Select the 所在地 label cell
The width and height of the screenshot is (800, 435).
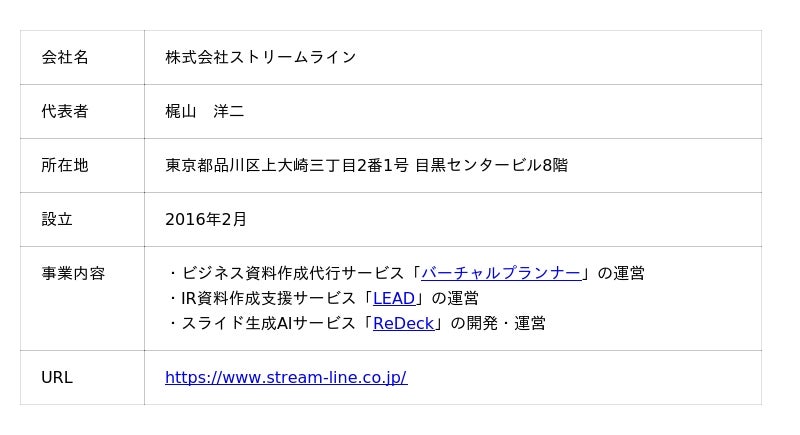(x=65, y=165)
